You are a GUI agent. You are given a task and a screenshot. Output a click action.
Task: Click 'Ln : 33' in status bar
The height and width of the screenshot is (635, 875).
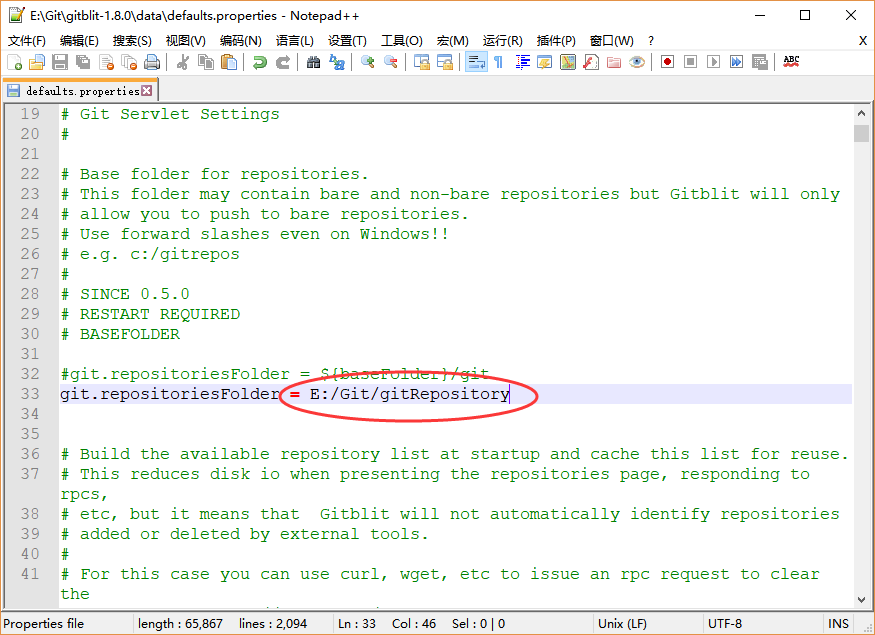(x=357, y=624)
